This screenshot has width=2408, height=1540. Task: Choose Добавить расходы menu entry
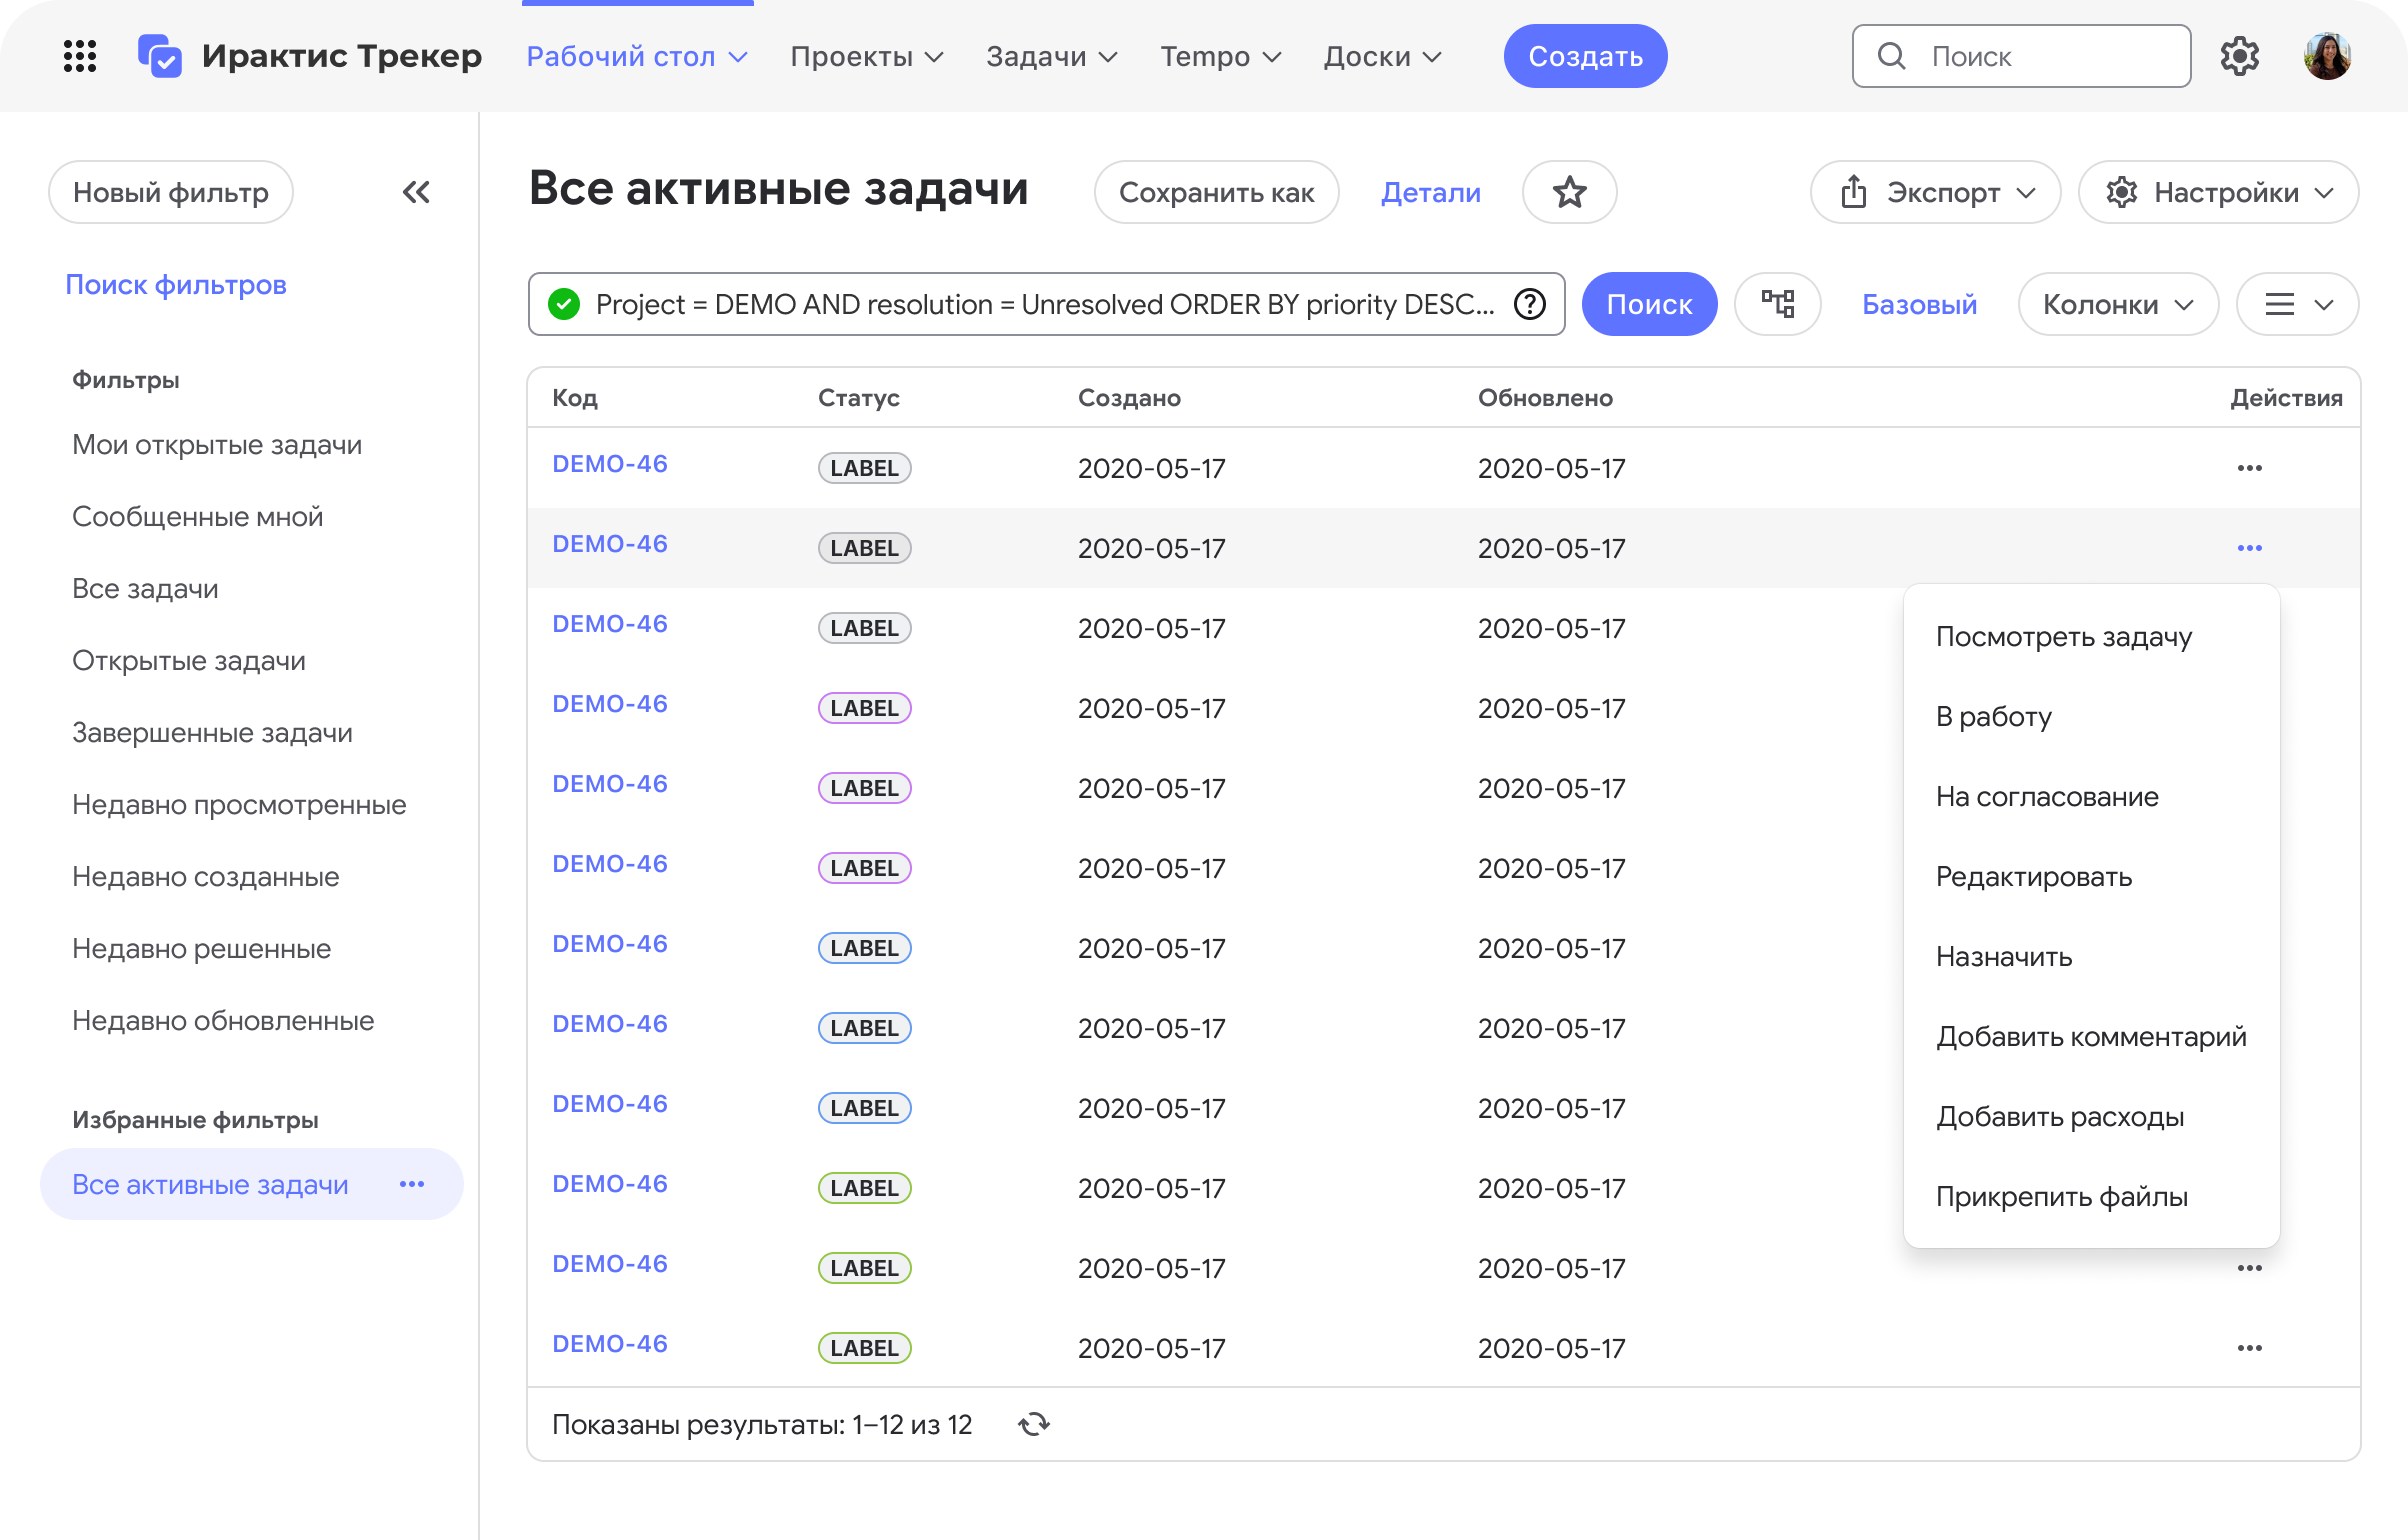2092,1116
